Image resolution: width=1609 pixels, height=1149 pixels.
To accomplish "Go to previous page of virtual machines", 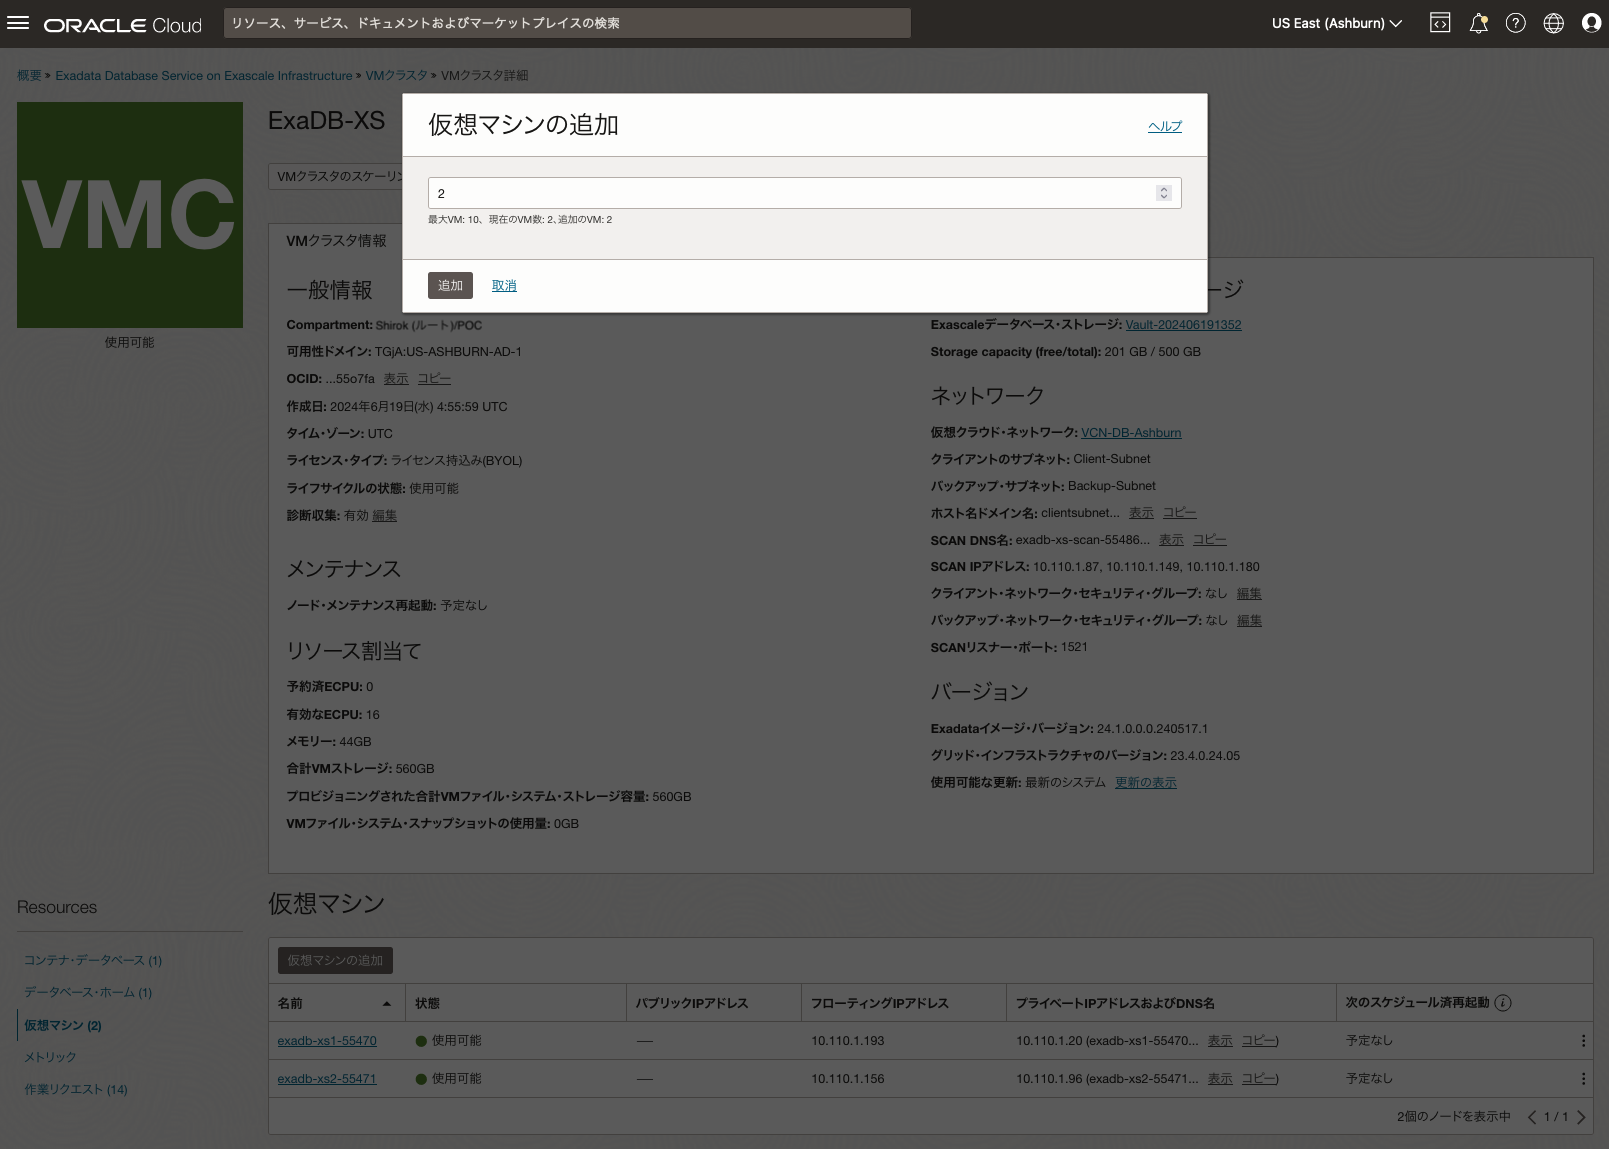I will point(1531,1117).
